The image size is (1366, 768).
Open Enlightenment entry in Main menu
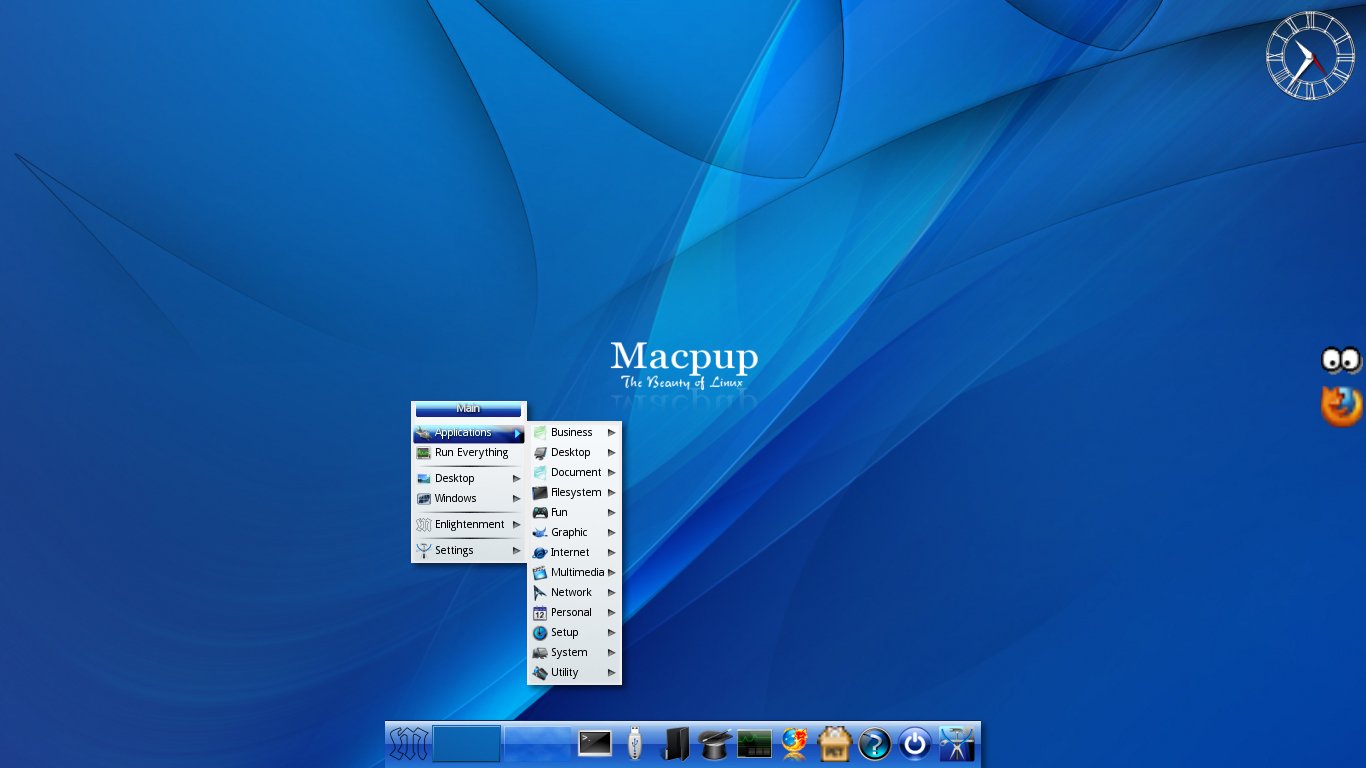coord(469,525)
